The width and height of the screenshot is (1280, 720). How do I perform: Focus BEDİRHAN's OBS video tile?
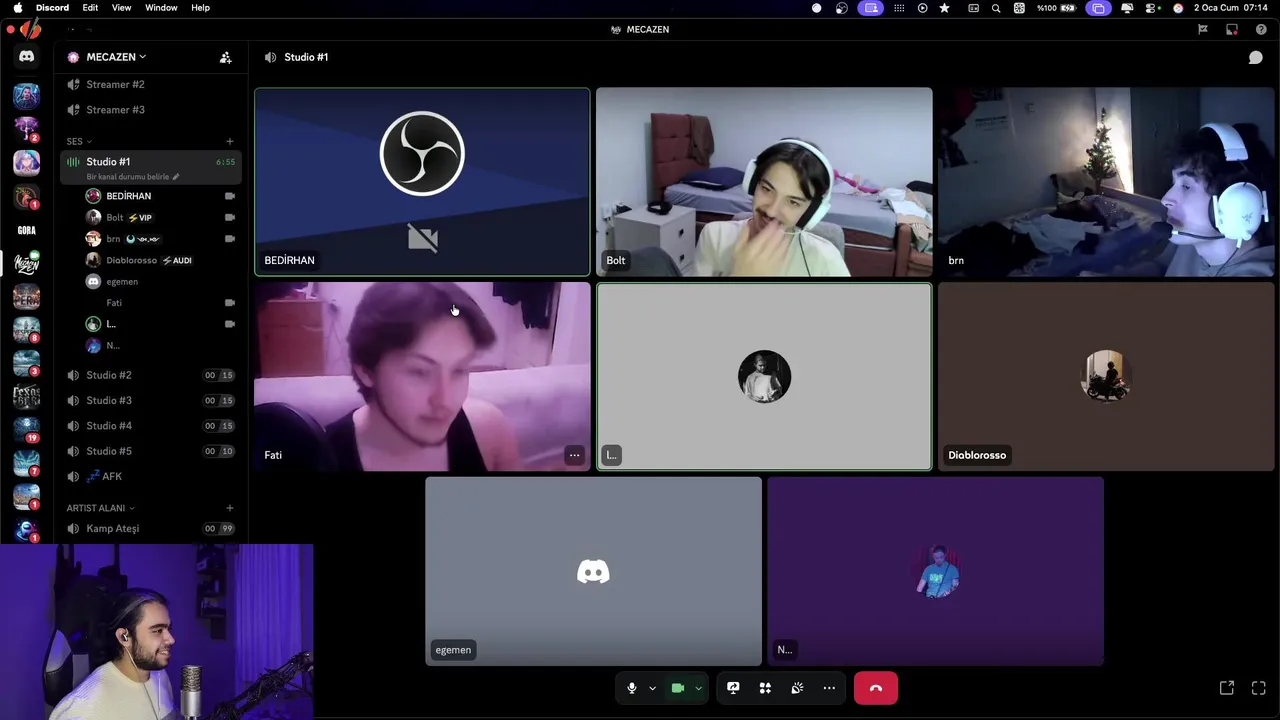422,182
